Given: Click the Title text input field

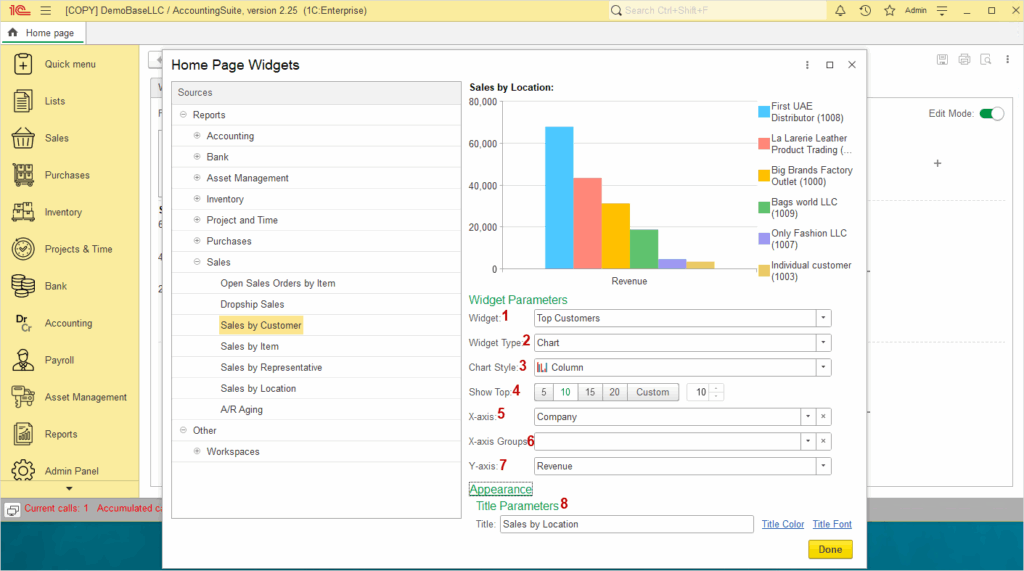Looking at the screenshot, I should tap(626, 524).
